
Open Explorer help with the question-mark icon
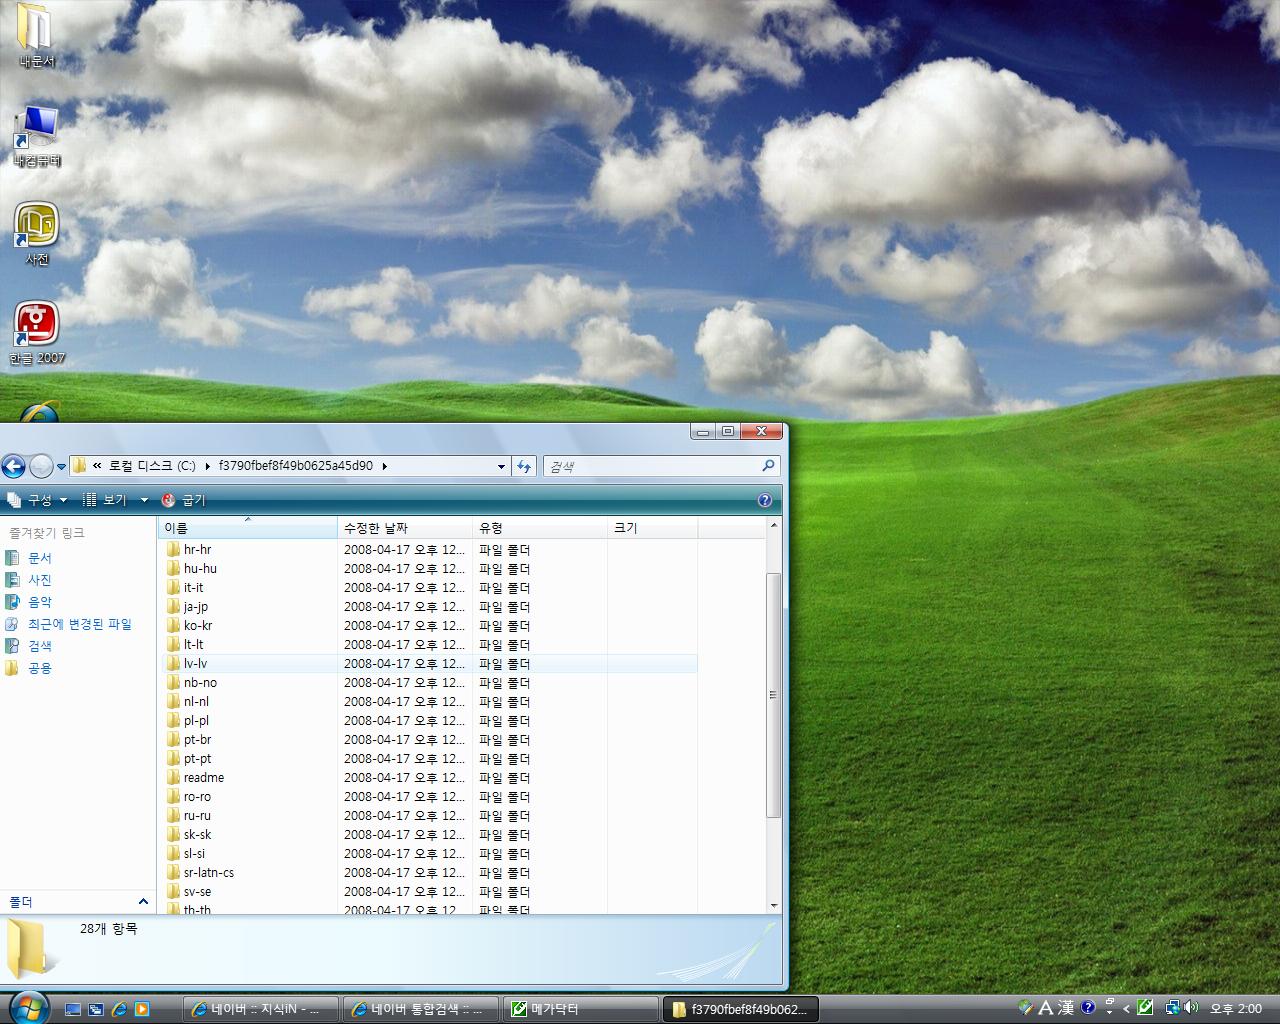click(765, 500)
